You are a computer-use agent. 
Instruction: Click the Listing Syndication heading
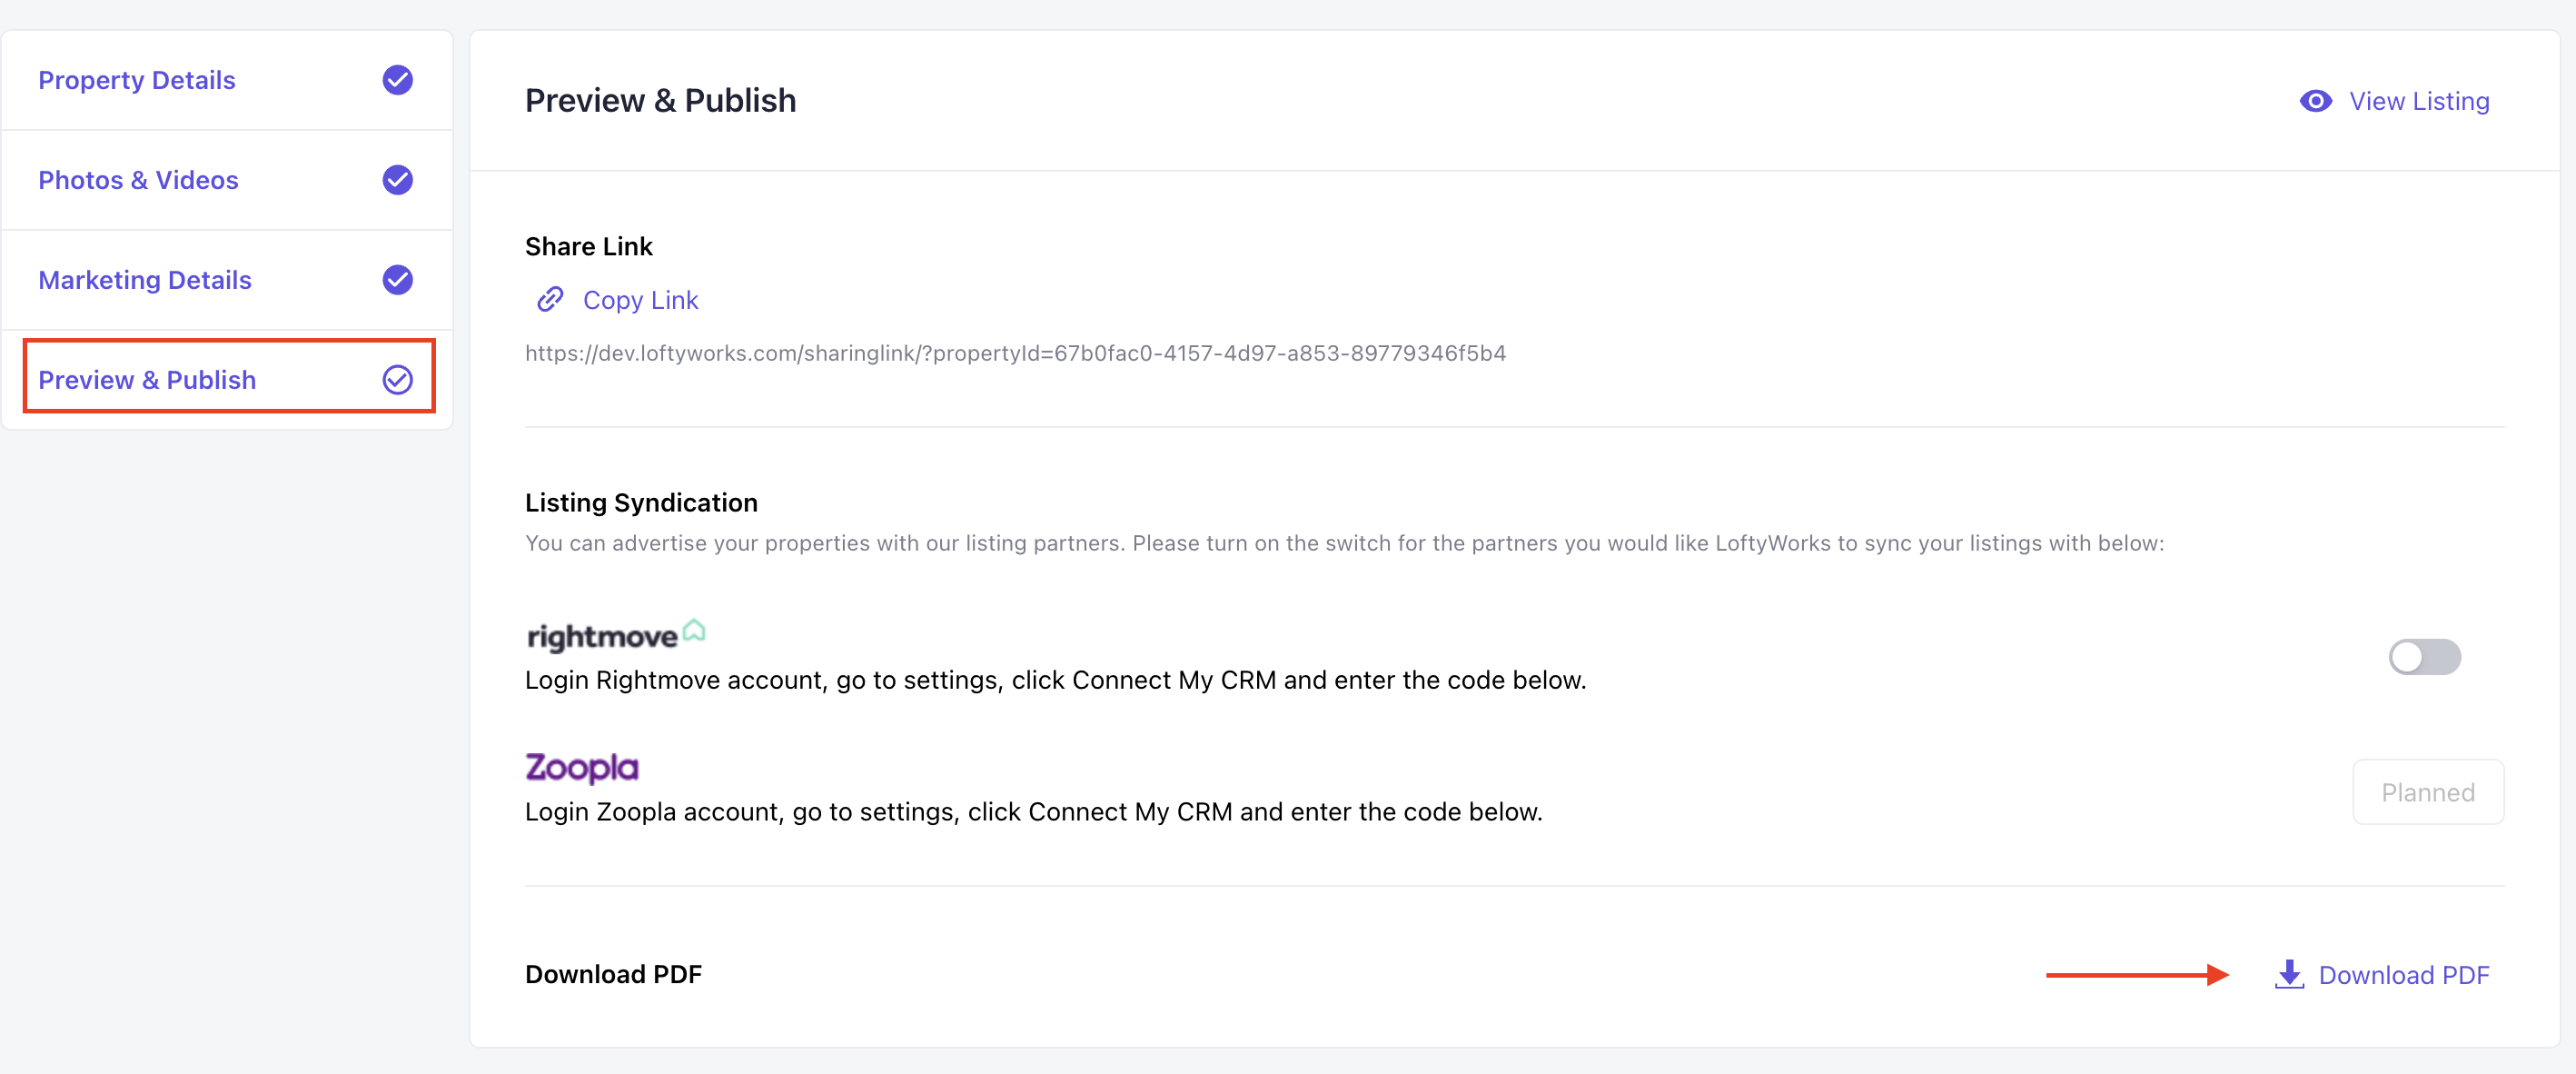(641, 502)
